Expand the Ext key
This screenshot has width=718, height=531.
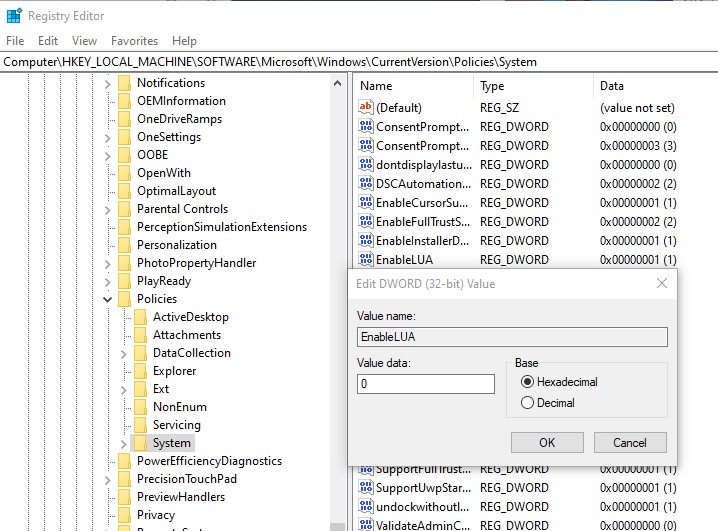tap(123, 390)
